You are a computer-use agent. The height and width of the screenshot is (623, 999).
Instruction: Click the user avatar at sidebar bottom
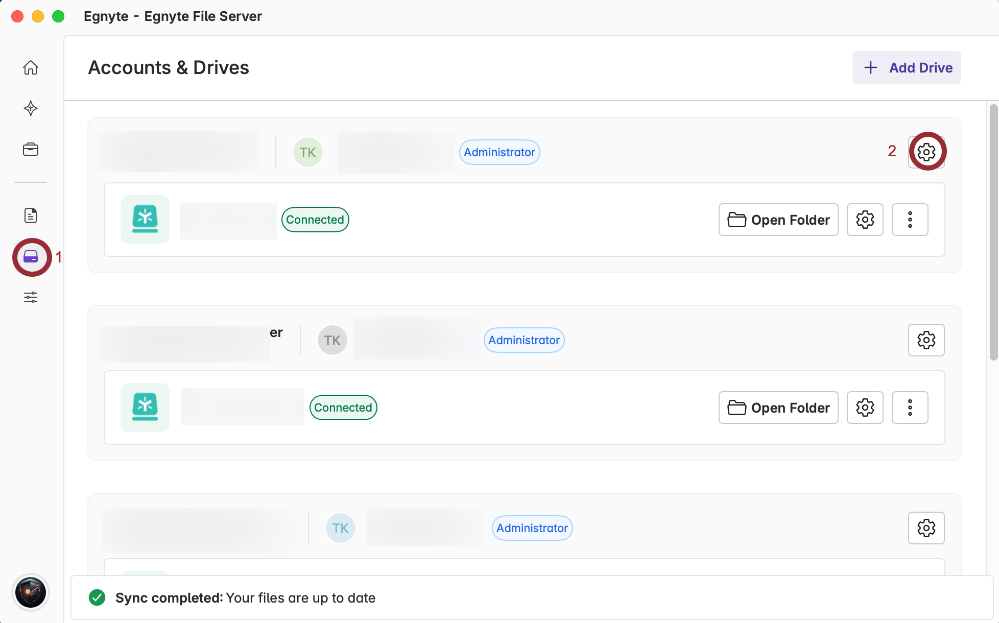click(x=31, y=592)
